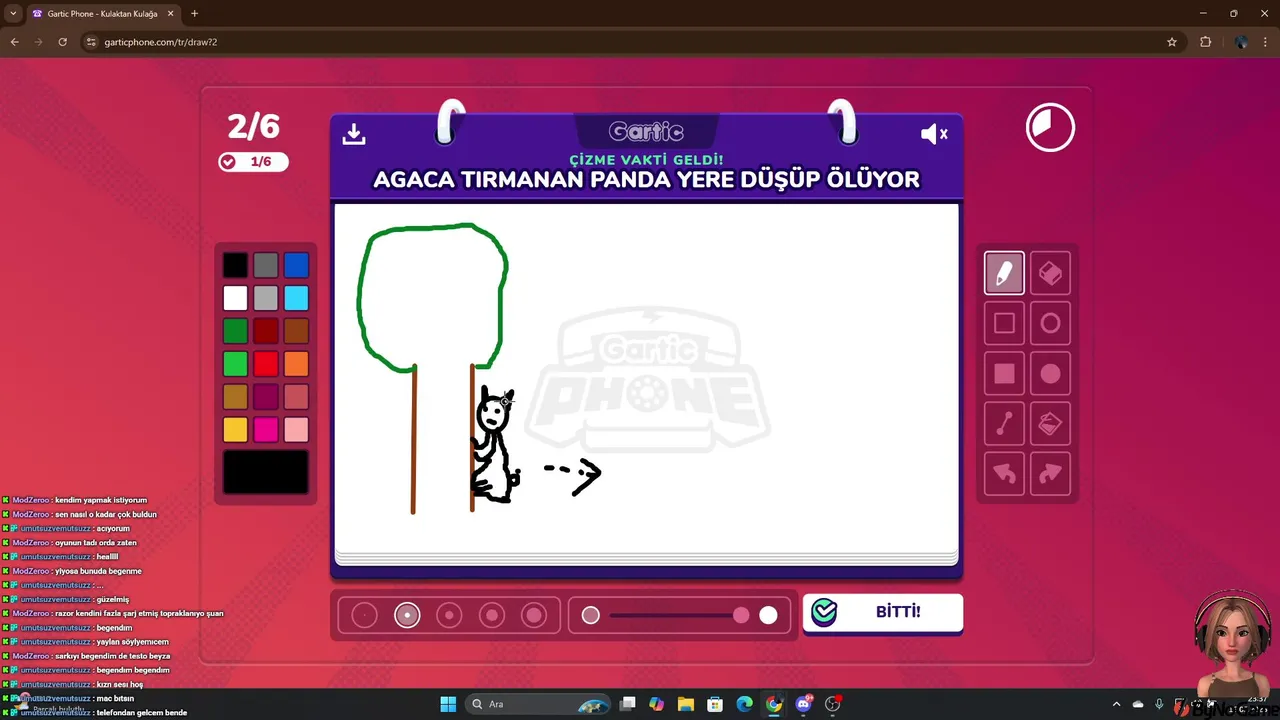Pick the golden brown color swatch
The width and height of the screenshot is (1280, 720).
(235, 397)
